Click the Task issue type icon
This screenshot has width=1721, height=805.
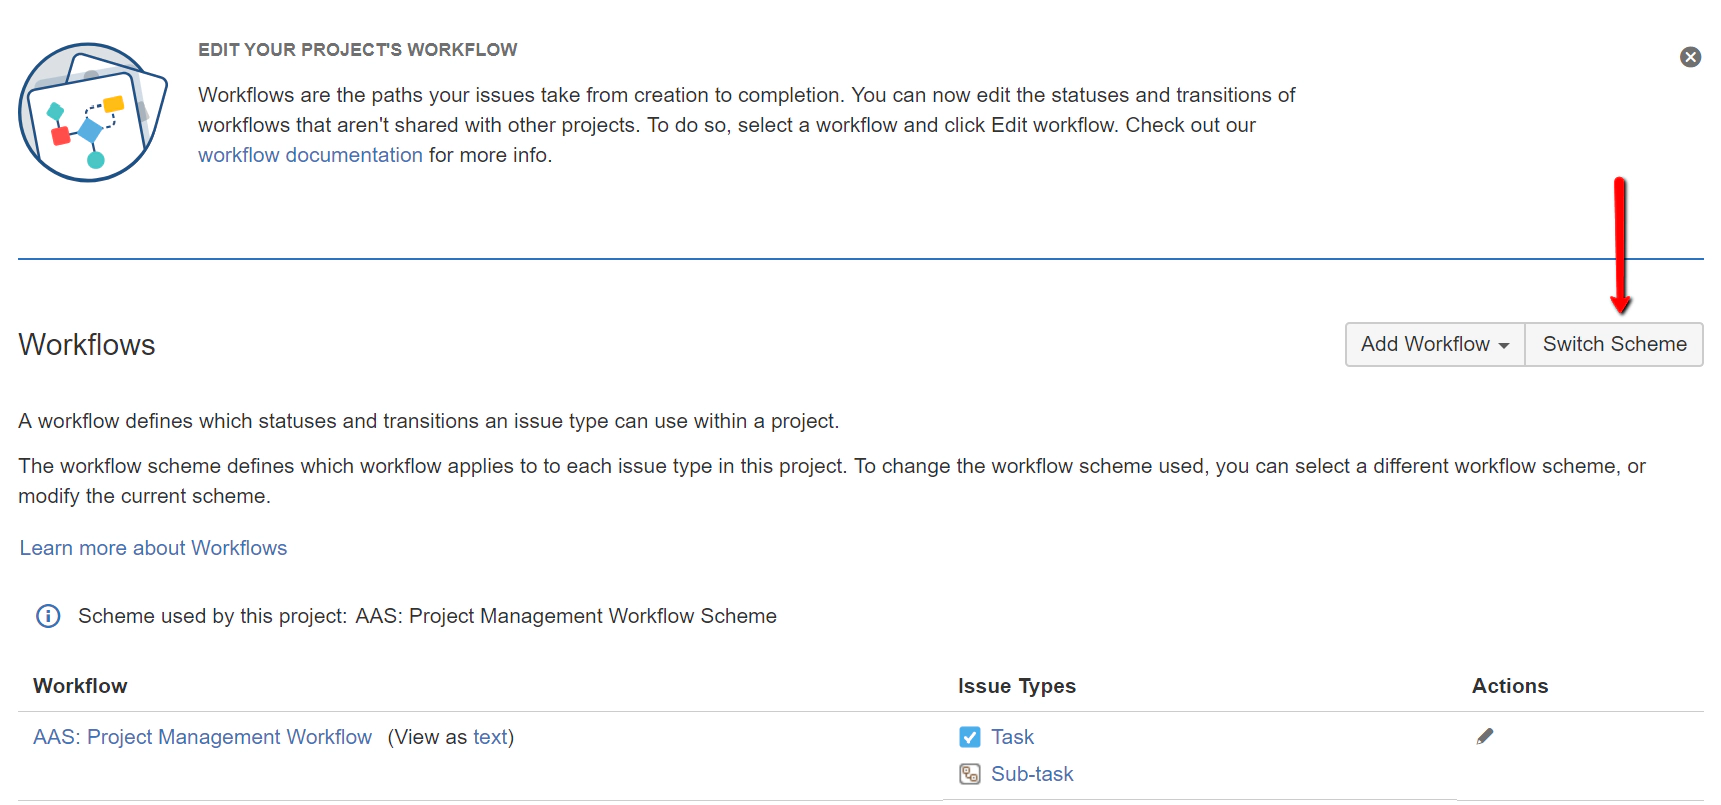click(x=969, y=737)
